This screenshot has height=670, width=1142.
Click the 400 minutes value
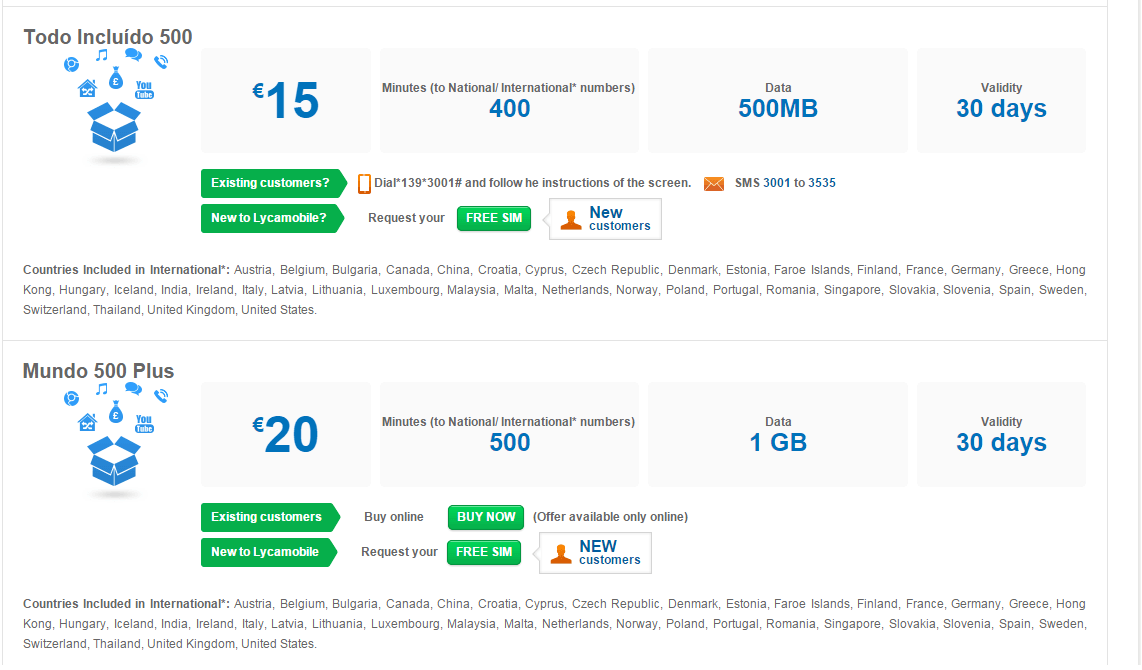[510, 109]
